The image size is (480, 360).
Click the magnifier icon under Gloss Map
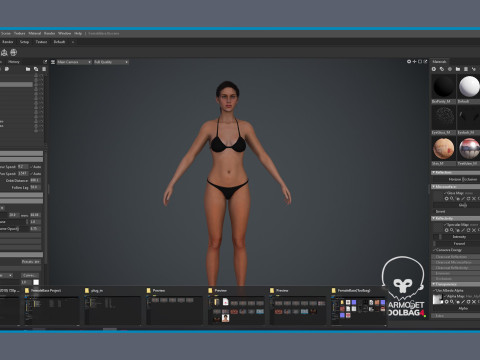pos(452,199)
